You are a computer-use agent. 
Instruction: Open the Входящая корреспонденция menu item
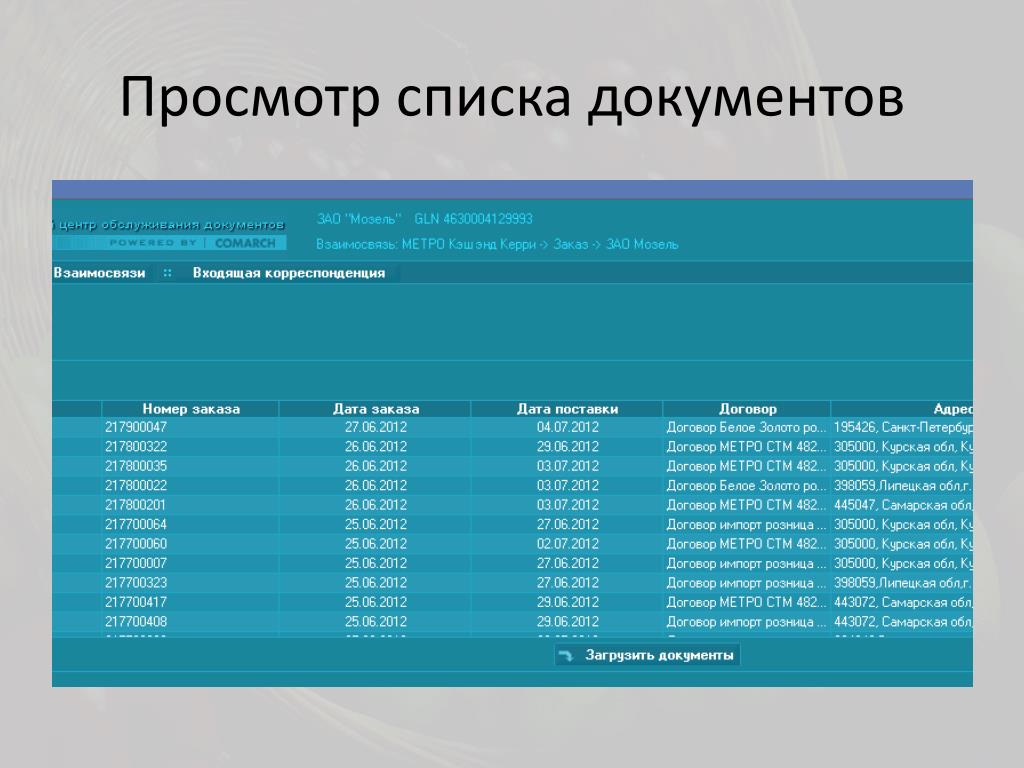tap(289, 273)
